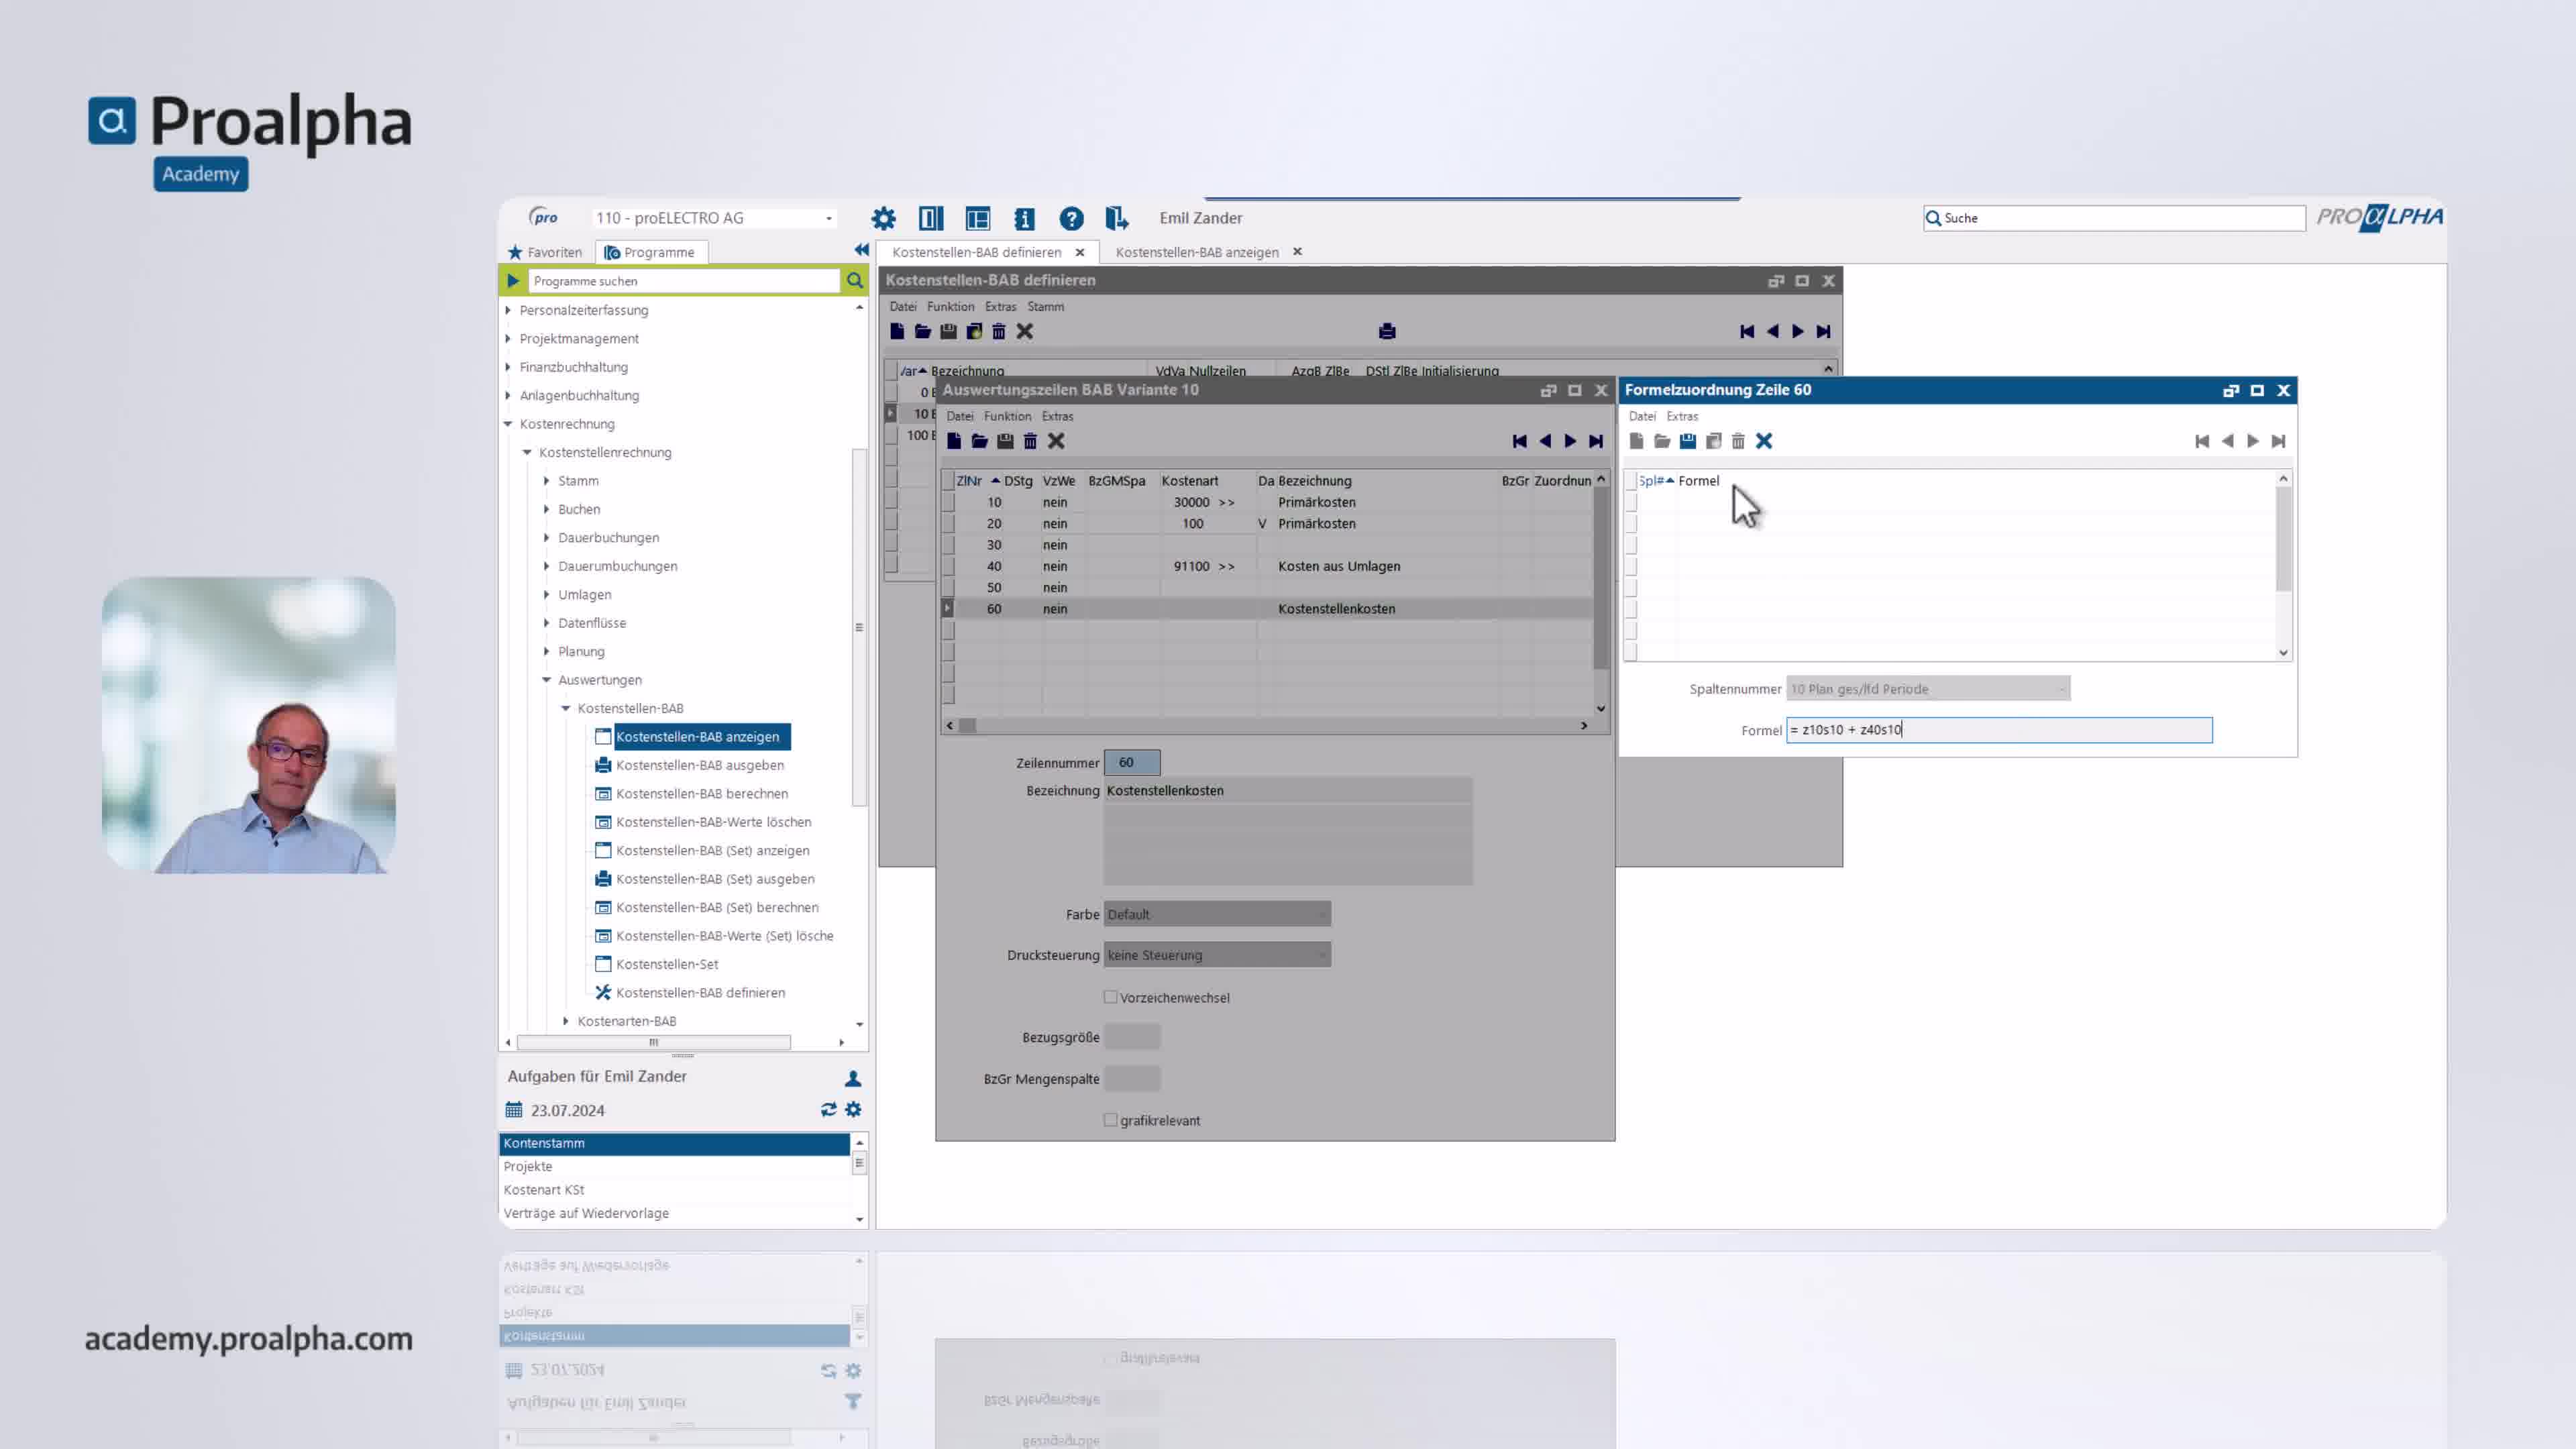The width and height of the screenshot is (2576, 1449).
Task: Switch to the Kostenstellen-BAB anzeigen tab
Action: 1196,252
